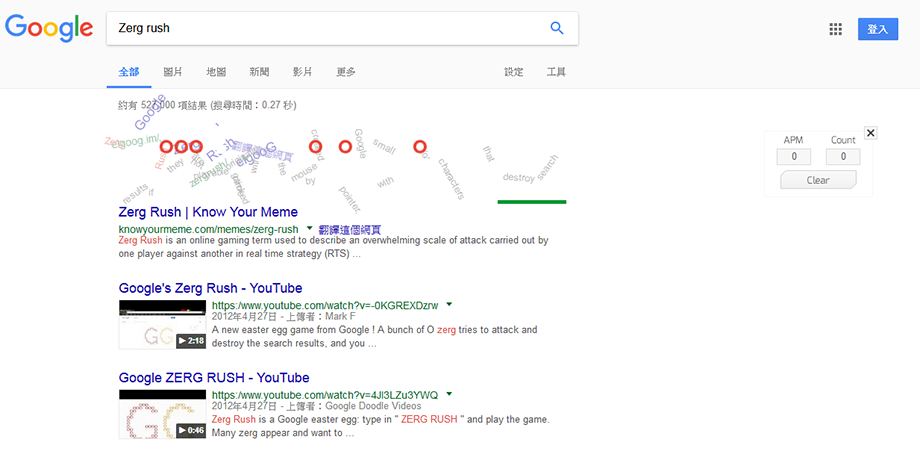Click the APM value field
920x460 pixels.
(794, 157)
